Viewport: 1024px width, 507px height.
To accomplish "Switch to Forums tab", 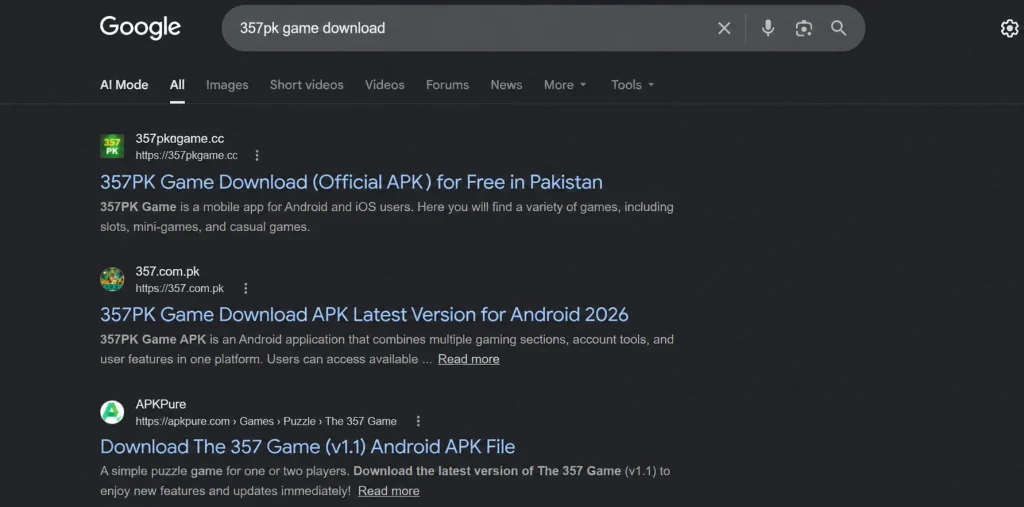I will 447,85.
